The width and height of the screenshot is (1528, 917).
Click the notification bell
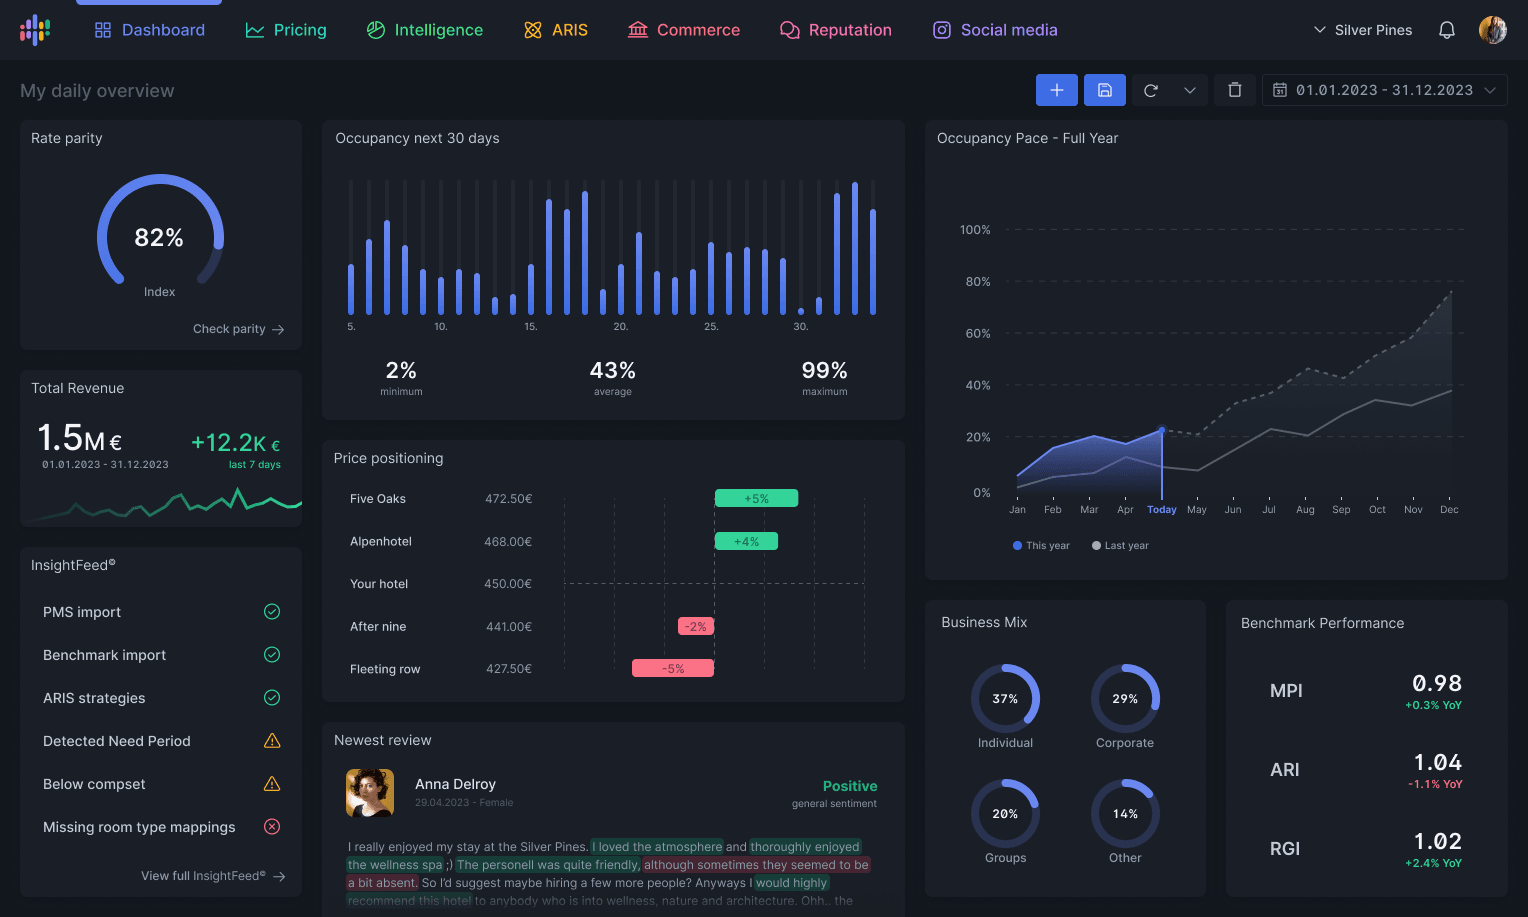point(1447,29)
